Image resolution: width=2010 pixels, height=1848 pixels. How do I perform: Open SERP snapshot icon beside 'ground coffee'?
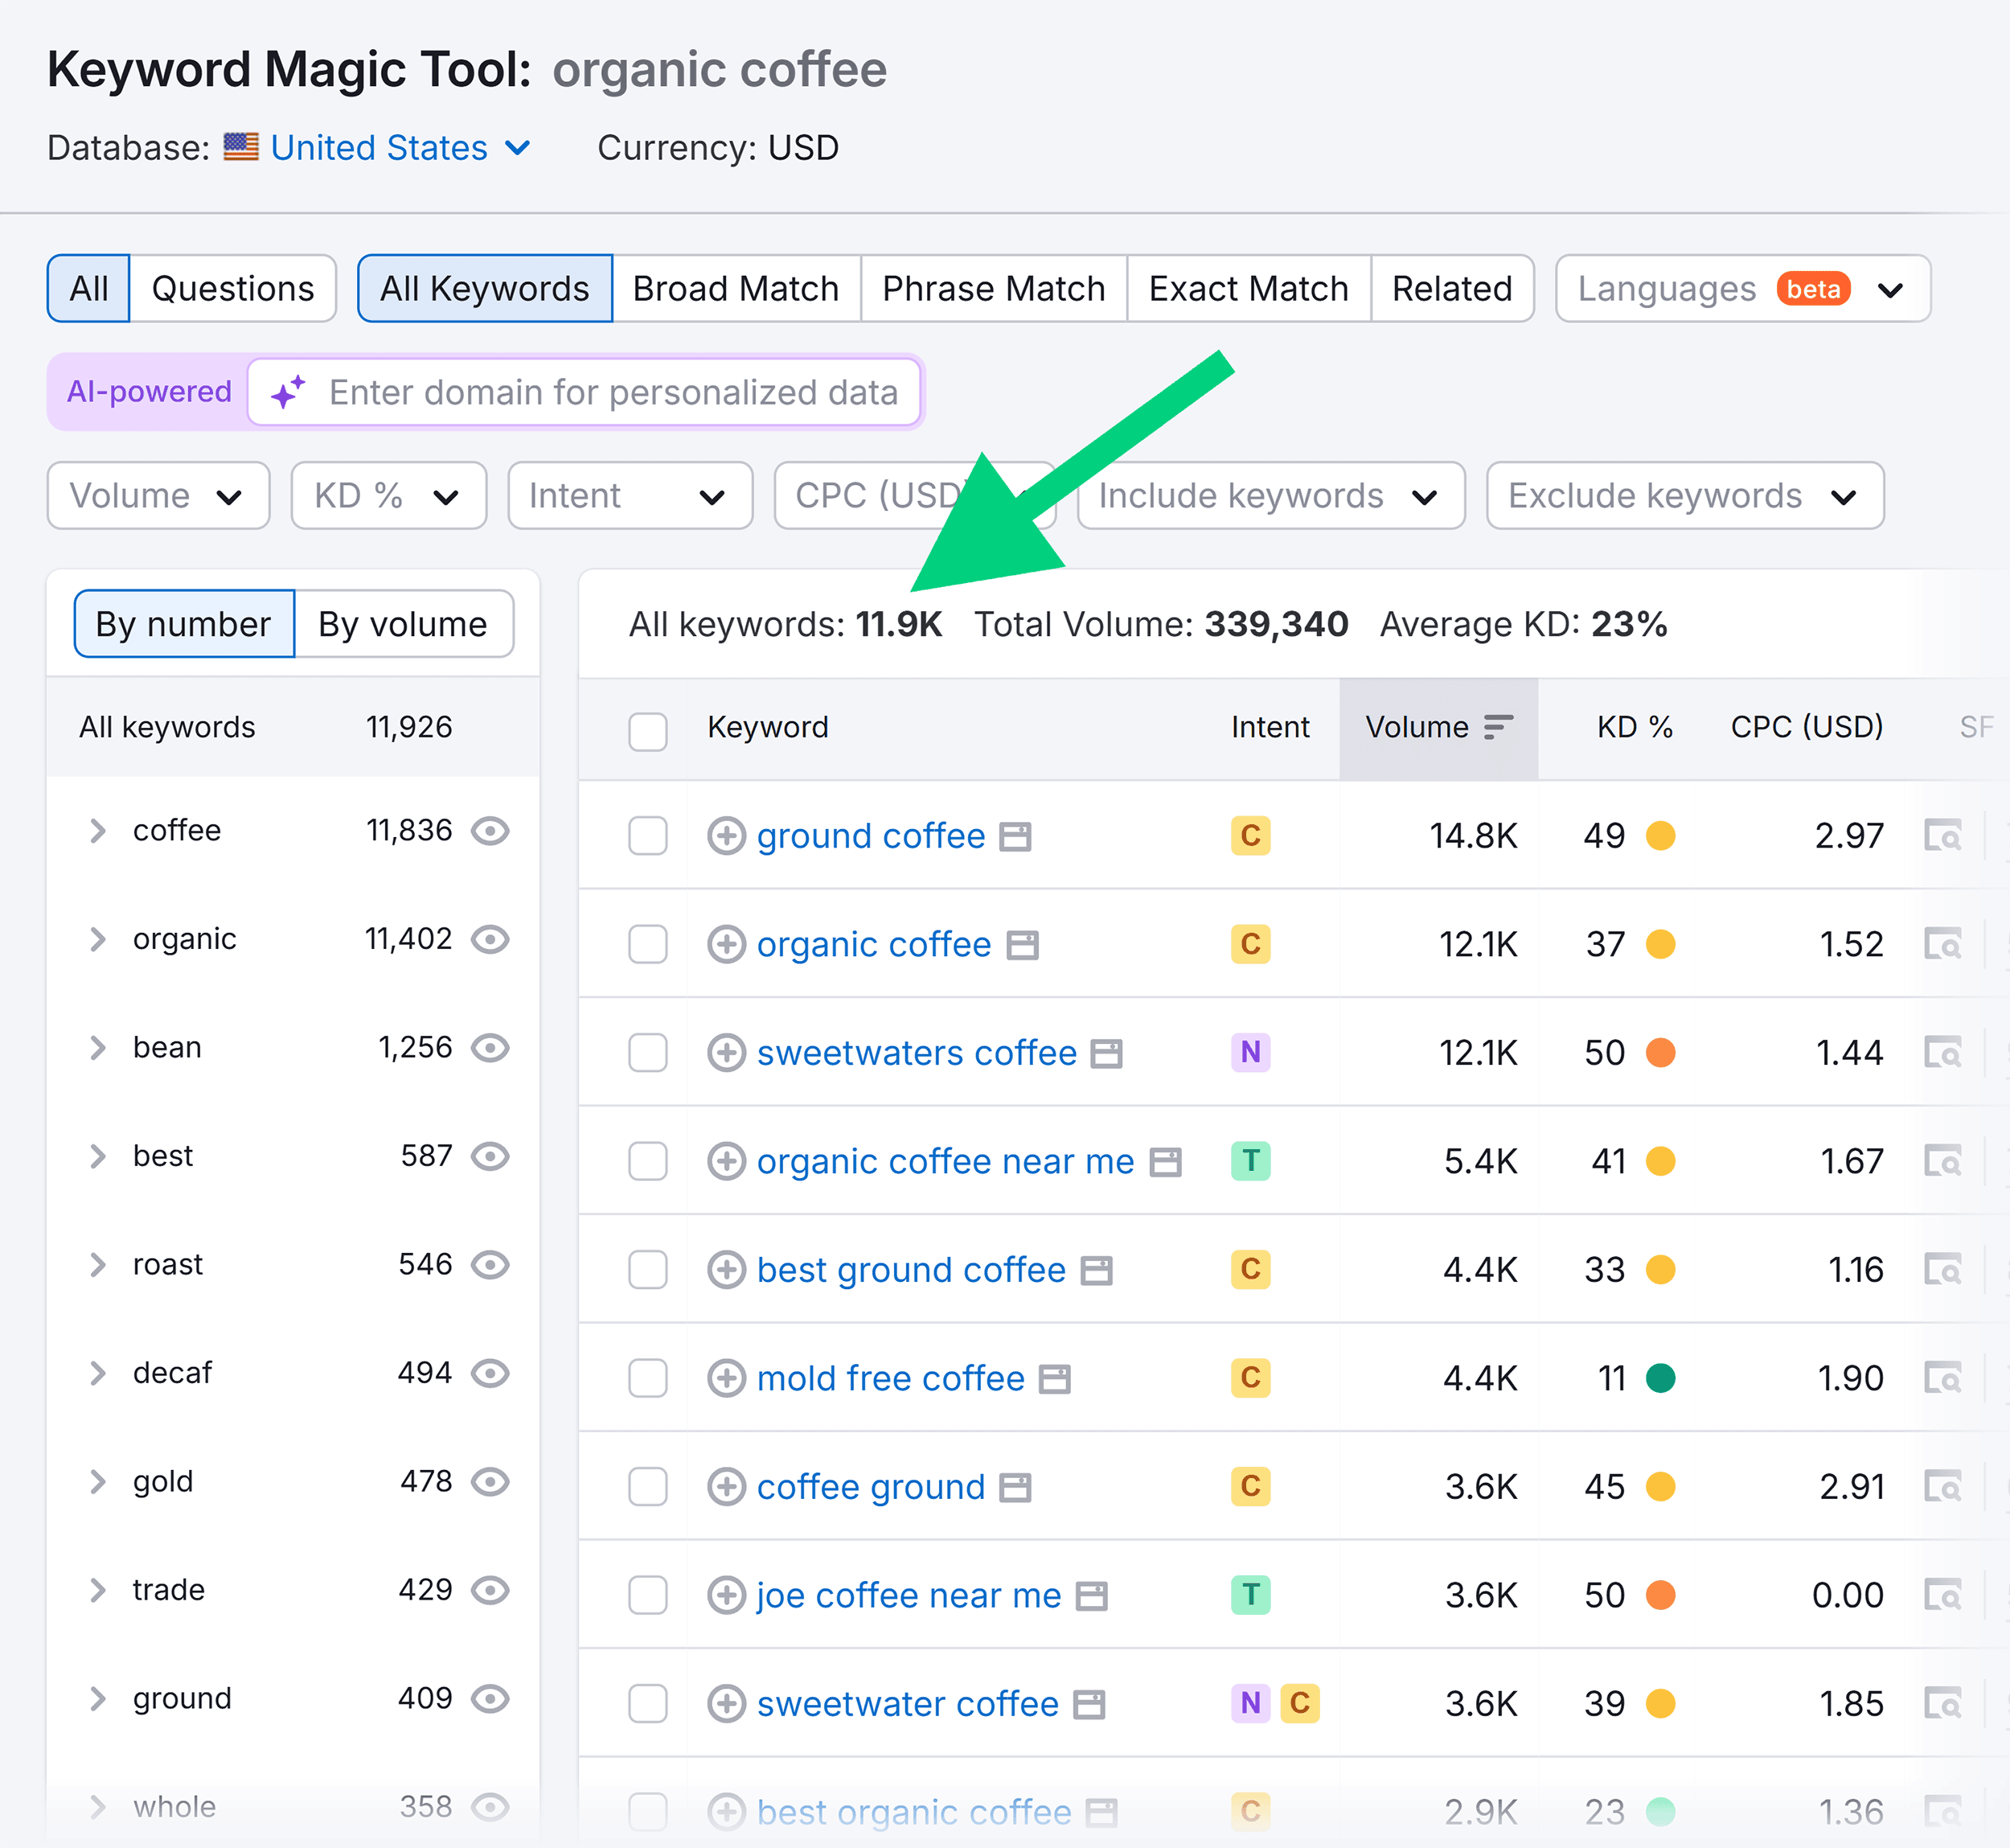1015,836
